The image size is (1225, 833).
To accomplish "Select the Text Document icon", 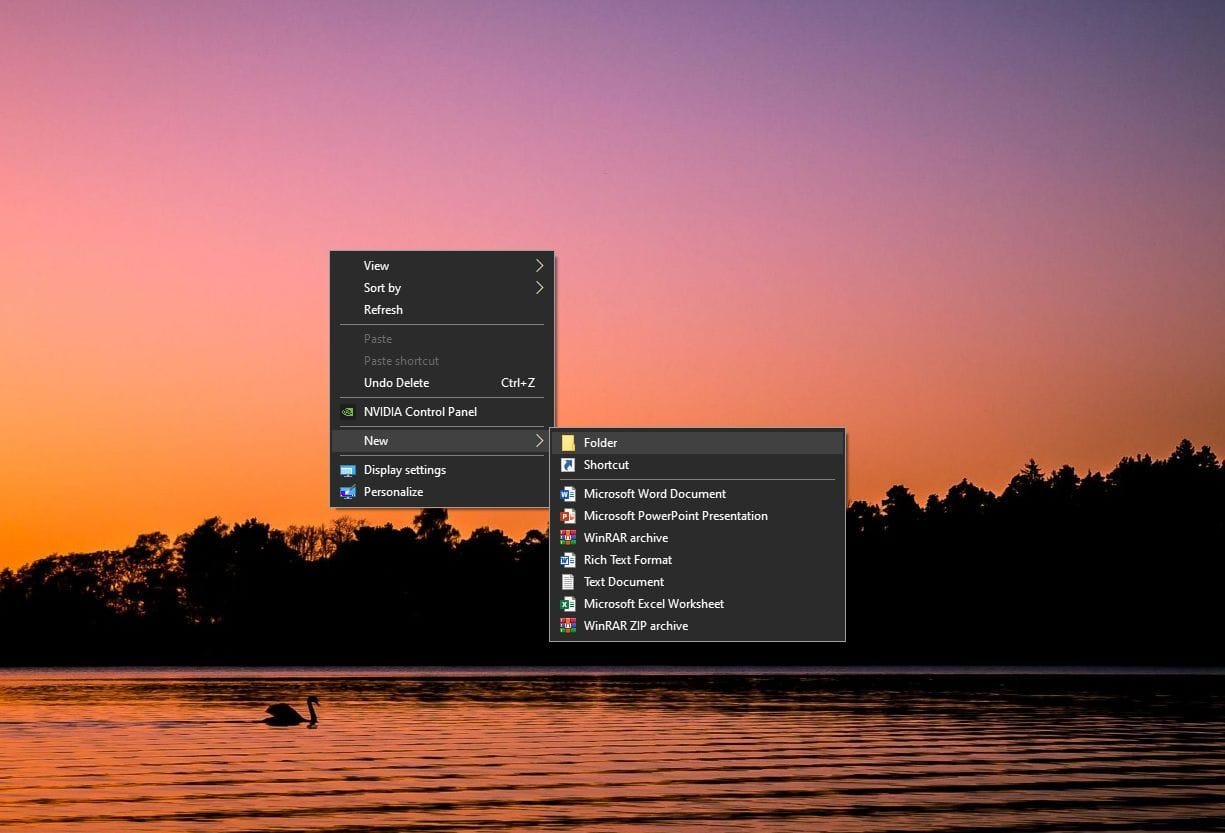I will coord(569,581).
